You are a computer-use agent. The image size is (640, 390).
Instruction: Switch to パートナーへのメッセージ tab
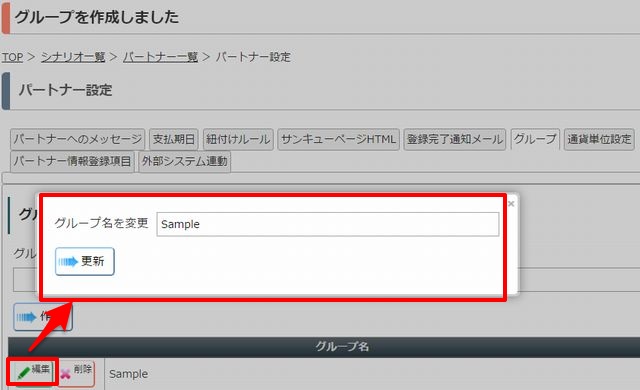pyautogui.click(x=78, y=139)
